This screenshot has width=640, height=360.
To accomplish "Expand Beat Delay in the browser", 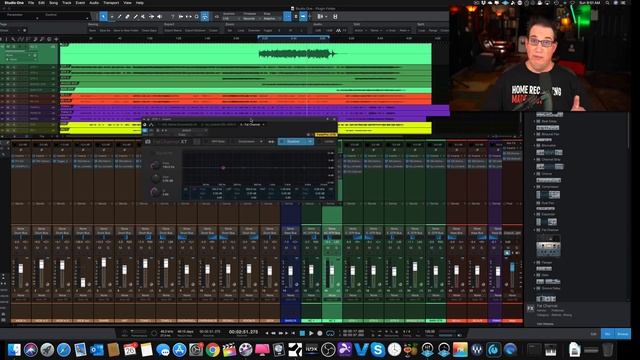I will [x=535, y=122].
